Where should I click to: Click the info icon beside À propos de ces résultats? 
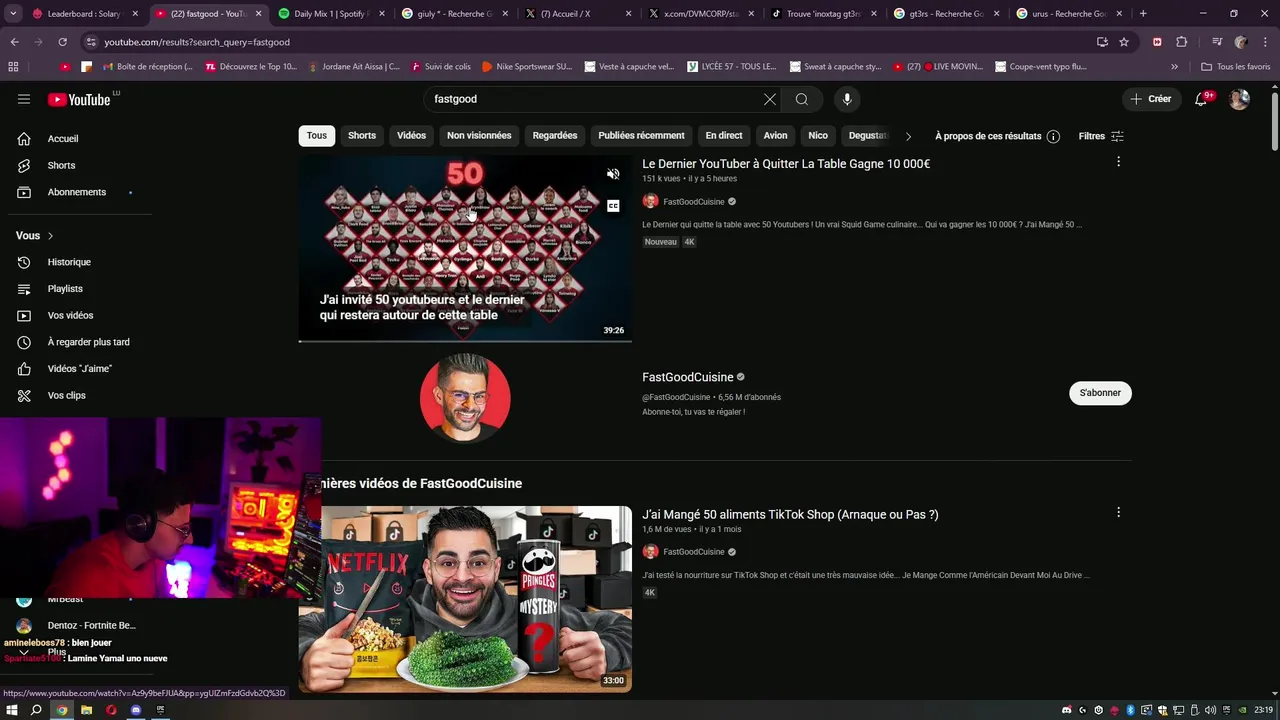[x=1053, y=136]
